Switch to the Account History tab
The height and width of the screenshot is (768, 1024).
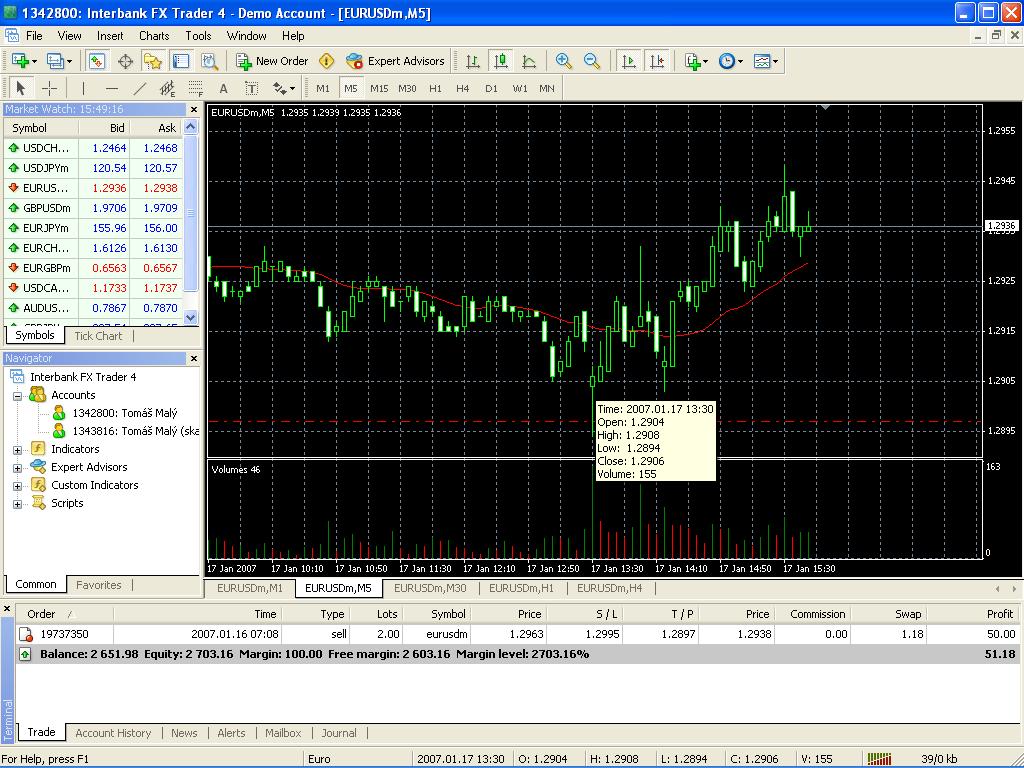pyautogui.click(x=113, y=733)
